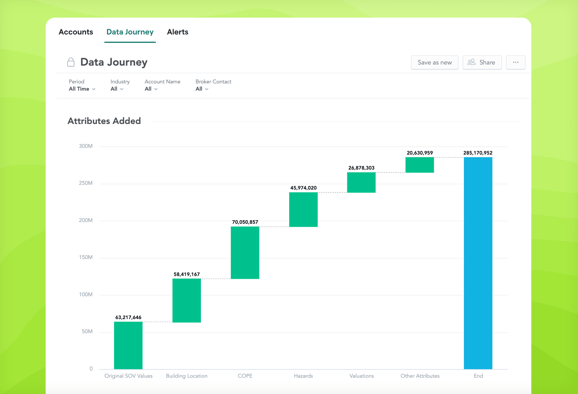Click the Building Location axis label
The width and height of the screenshot is (578, 394).
tap(187, 376)
